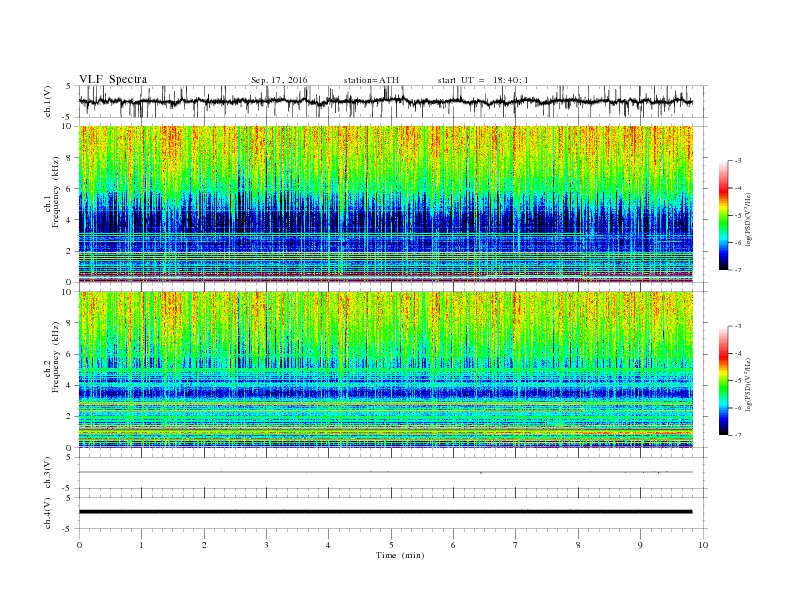Click the "ch.1(V)" waveform axis label

pos(48,101)
